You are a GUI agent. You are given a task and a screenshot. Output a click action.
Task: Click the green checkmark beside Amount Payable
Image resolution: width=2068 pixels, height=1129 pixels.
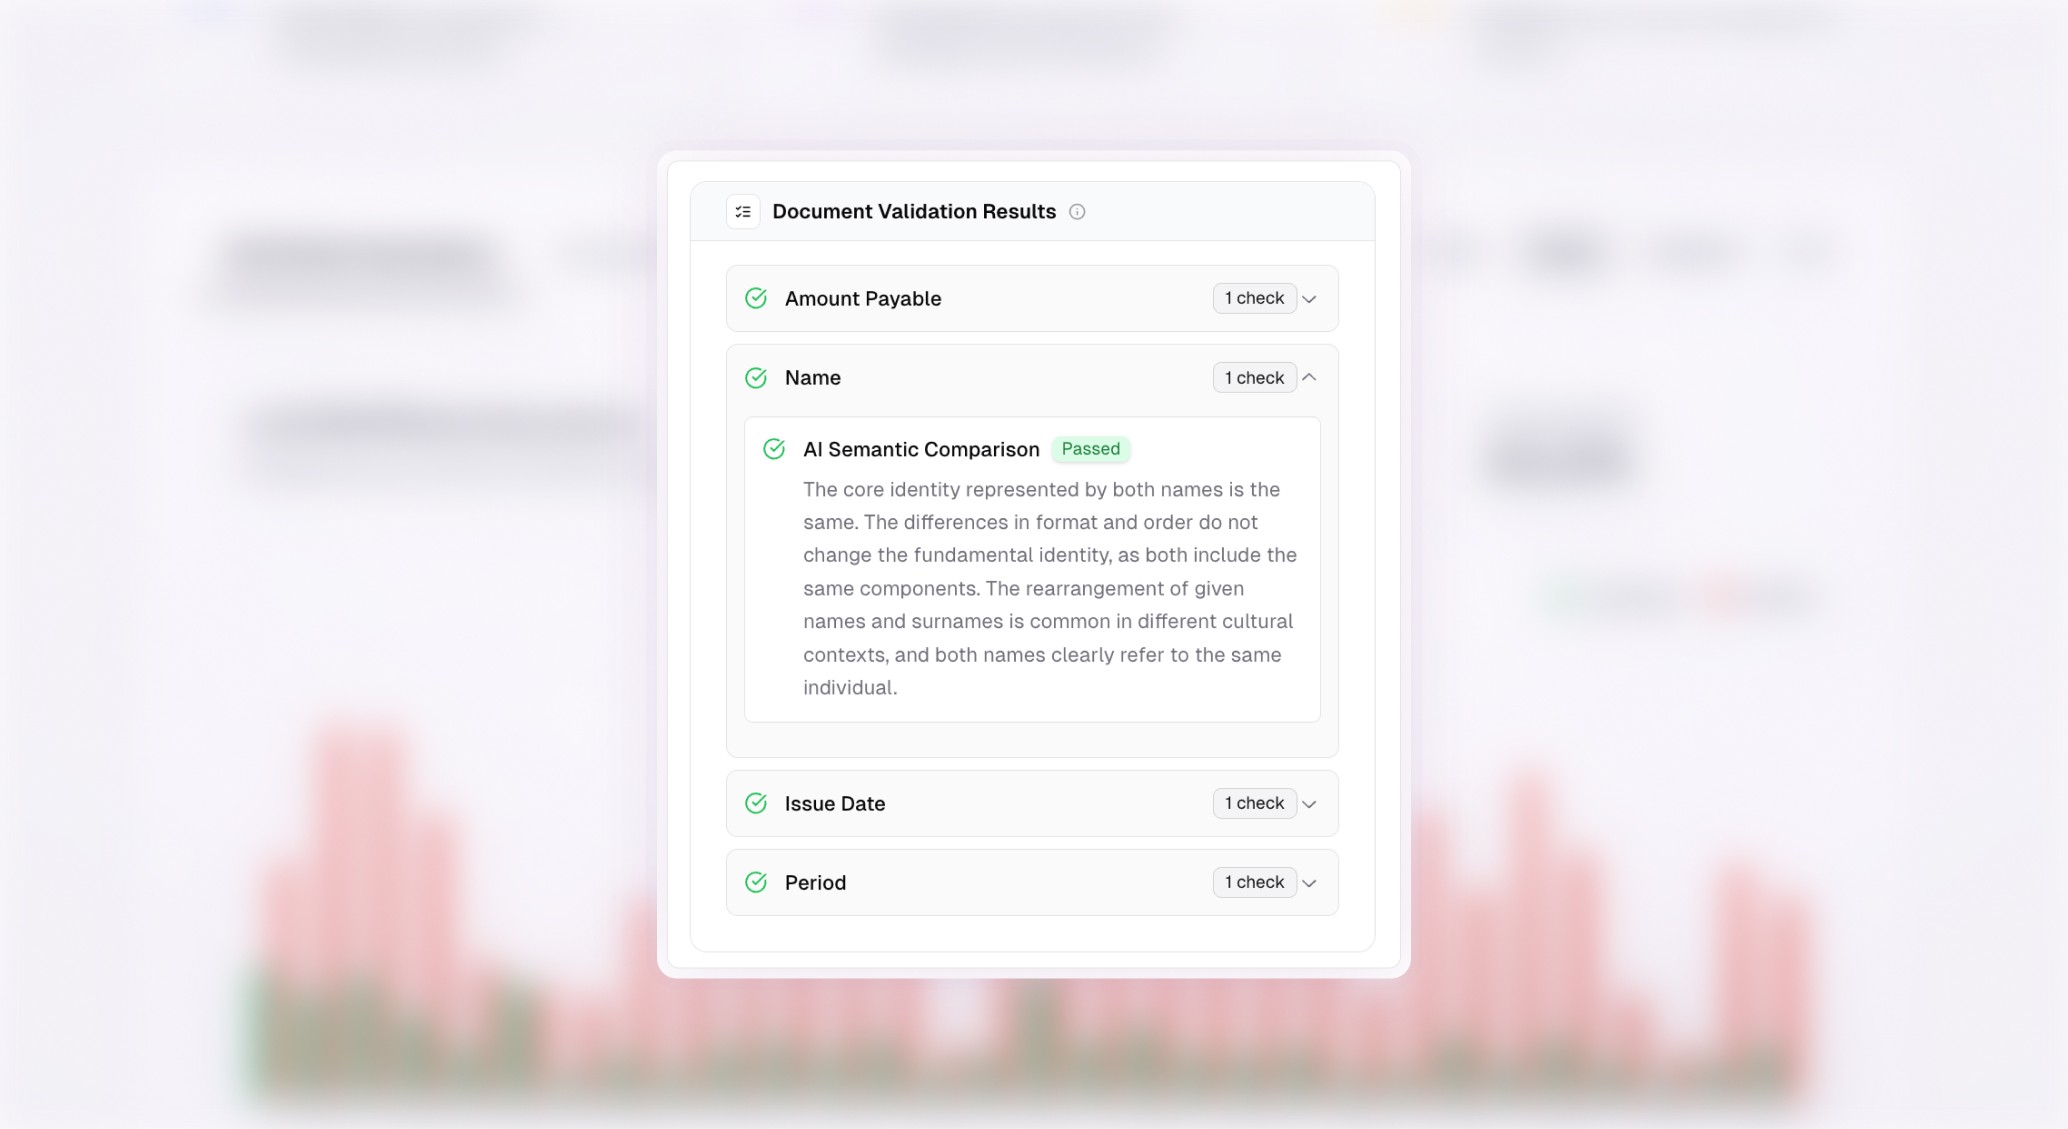click(756, 298)
